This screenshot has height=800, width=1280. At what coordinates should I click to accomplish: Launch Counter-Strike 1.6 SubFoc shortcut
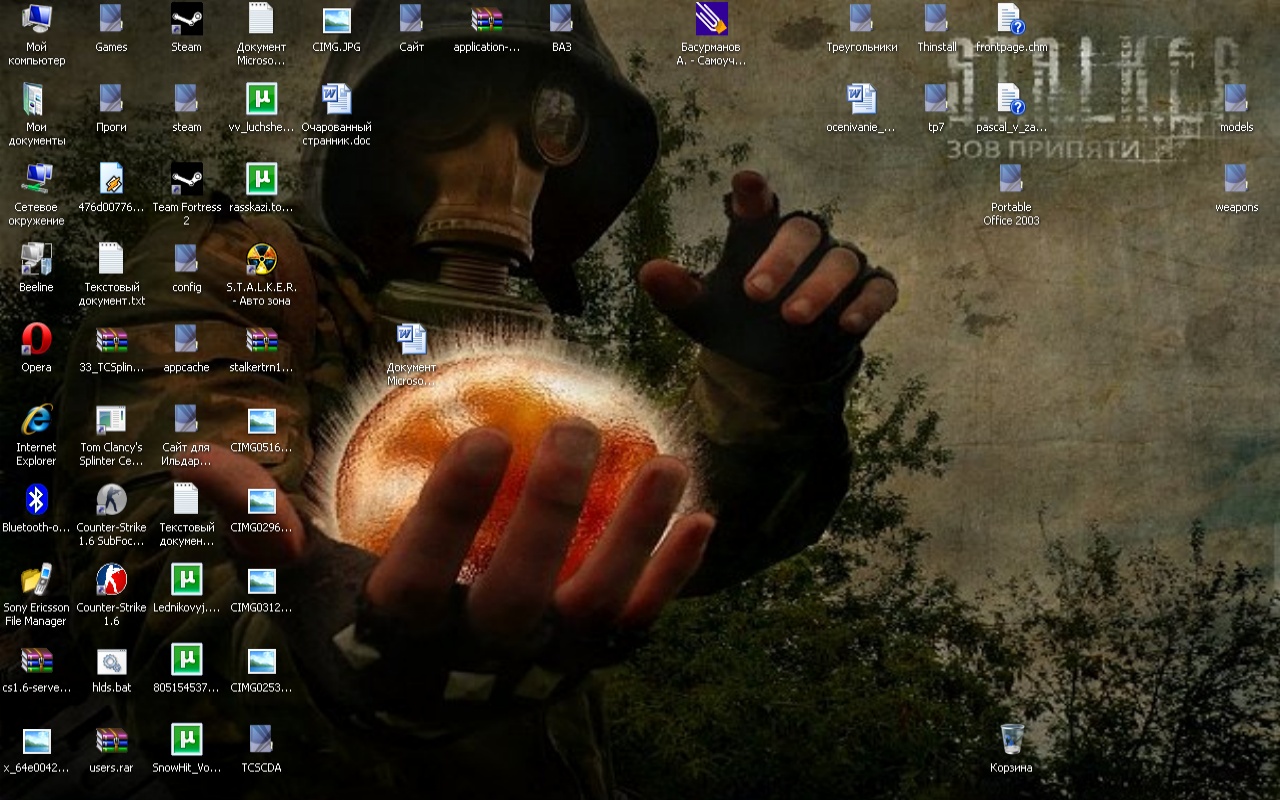[x=111, y=498]
